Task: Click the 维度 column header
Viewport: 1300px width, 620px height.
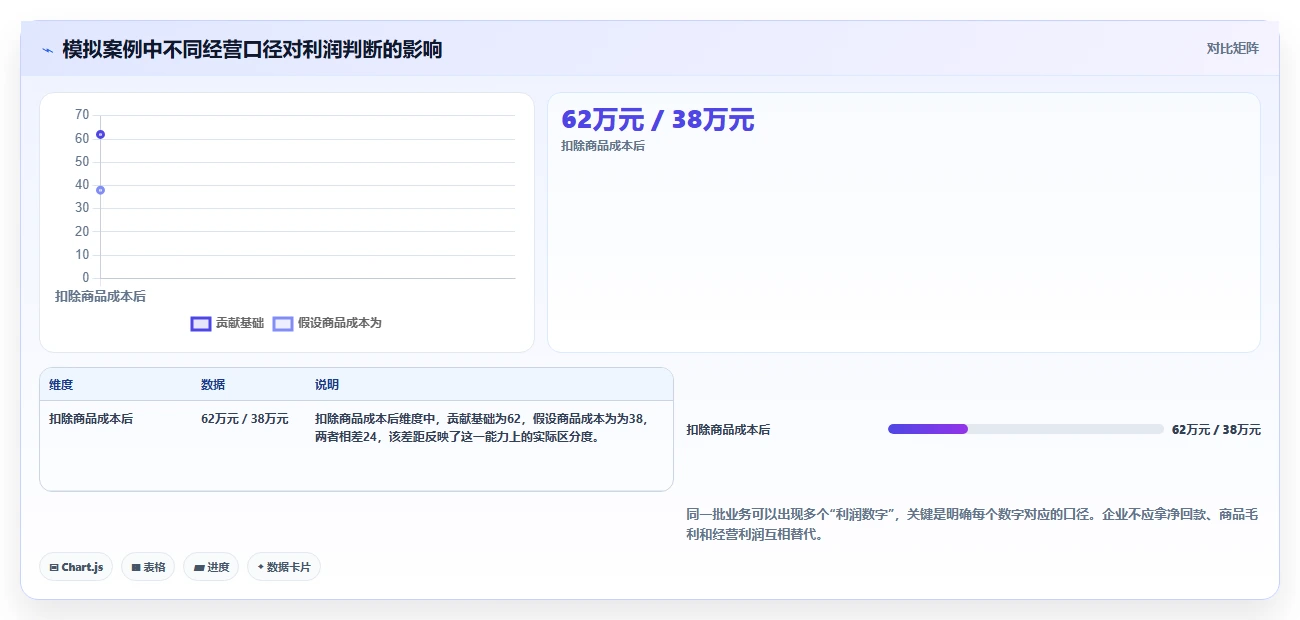Action: point(61,385)
